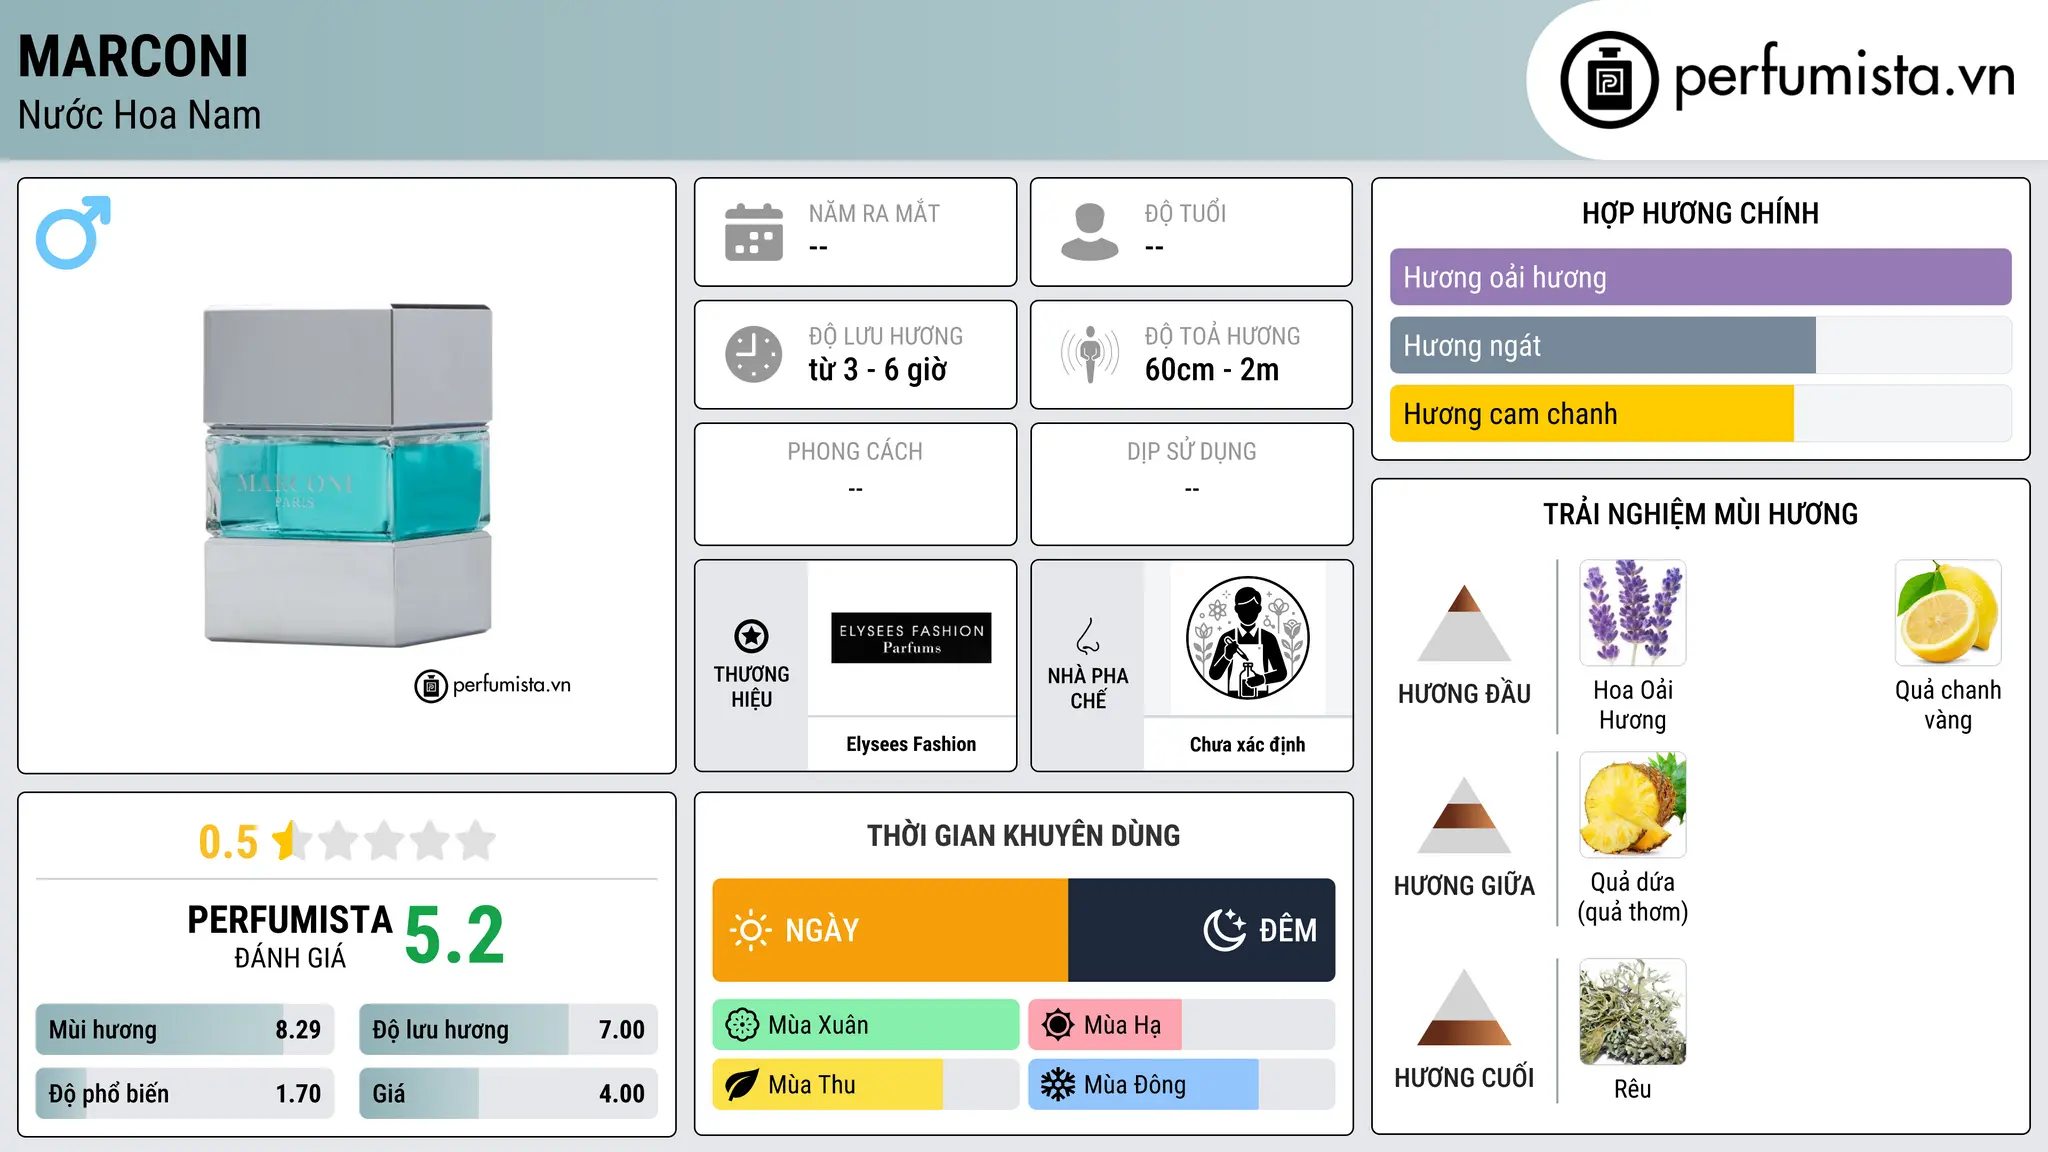Click the Marconi perfume bottle photo
2048x1152 pixels.
click(347, 475)
